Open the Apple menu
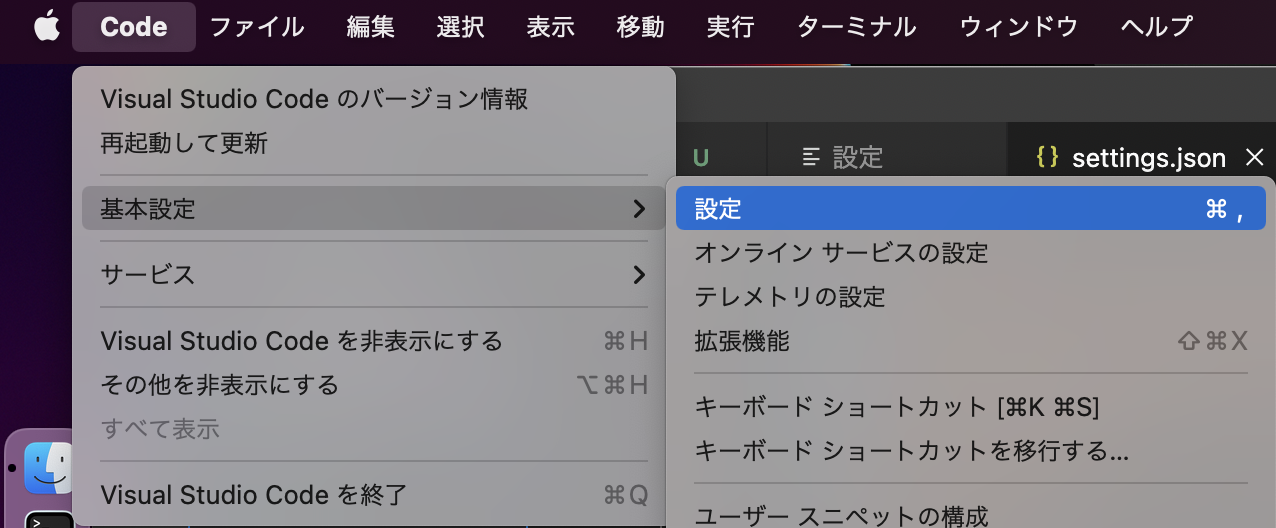 47,27
